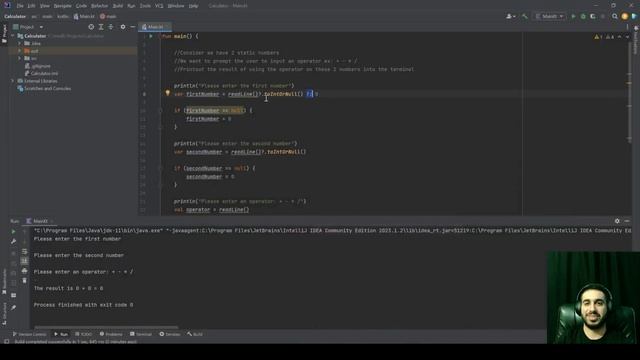Open the Refactor menu

(99, 6)
